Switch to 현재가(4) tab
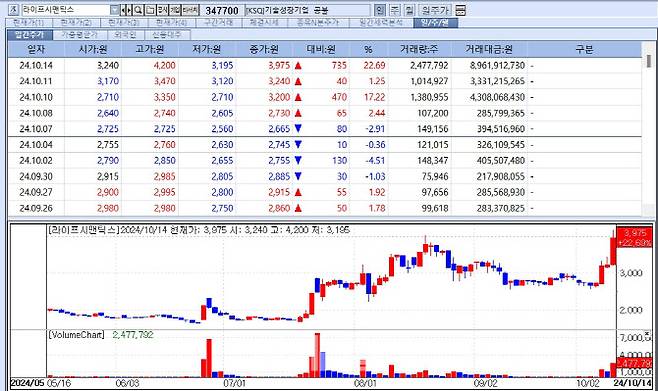This screenshot has height=391, width=658. pos(171,23)
